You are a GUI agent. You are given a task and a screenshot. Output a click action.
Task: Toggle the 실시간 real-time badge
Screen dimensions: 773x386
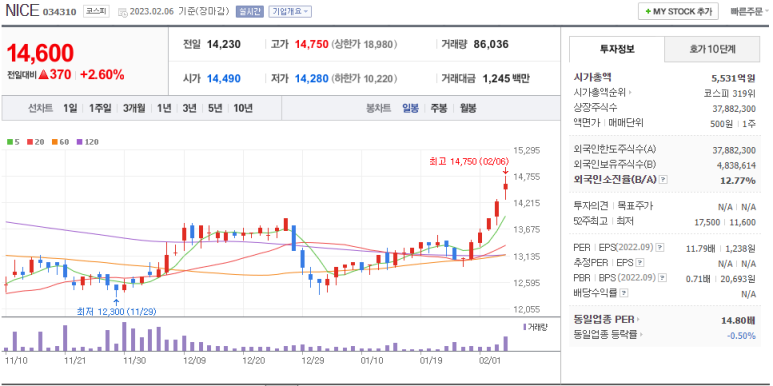(250, 11)
